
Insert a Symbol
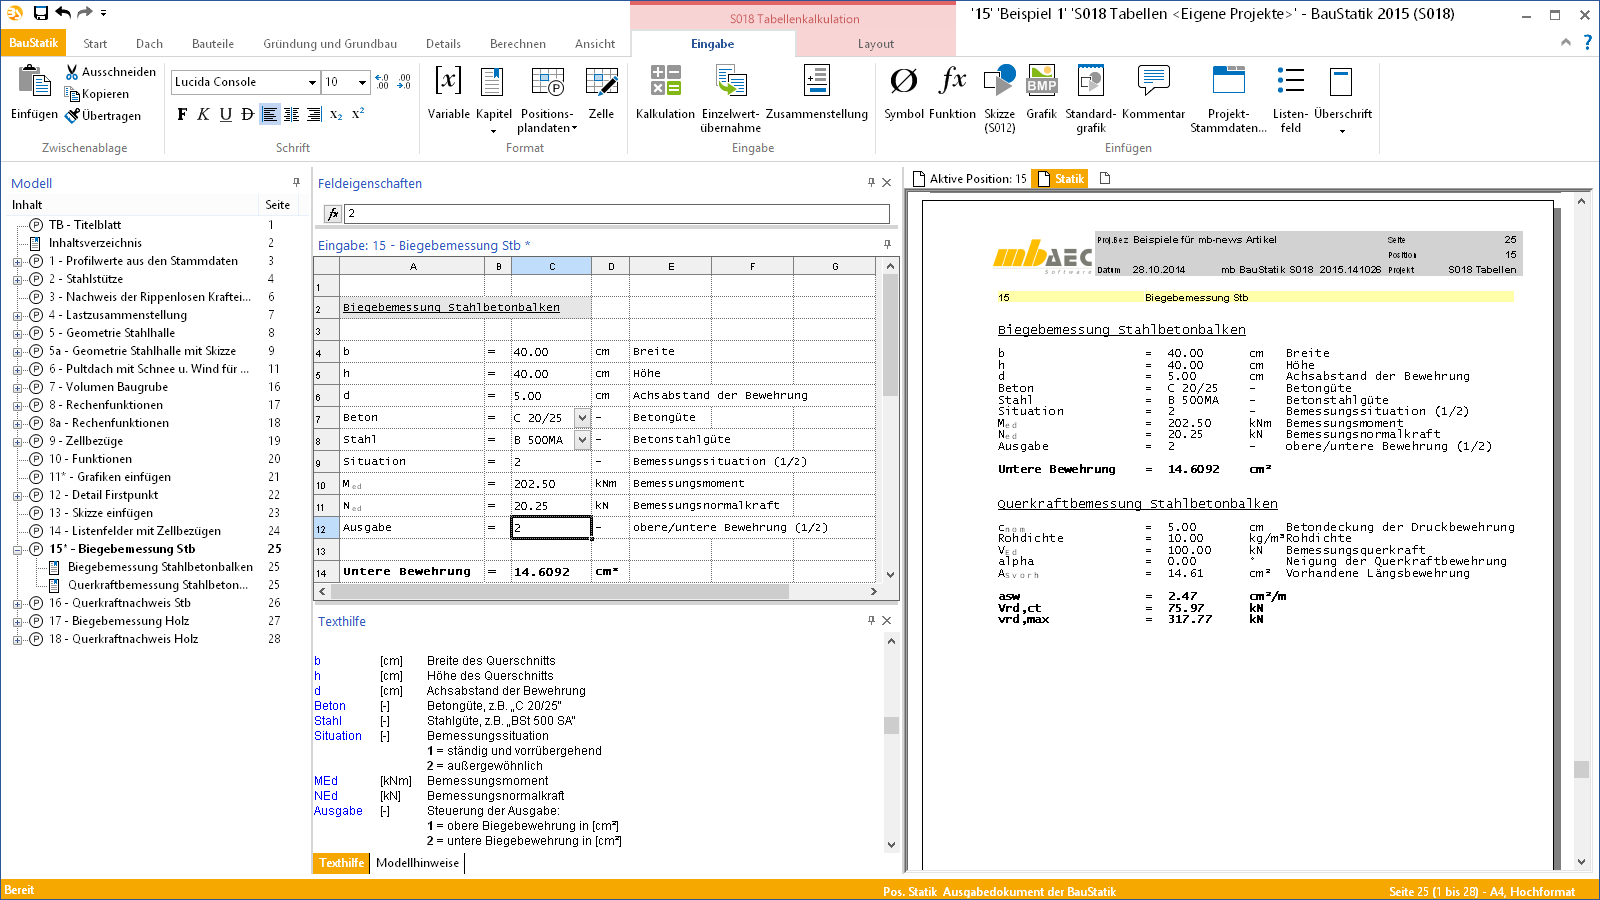[x=904, y=94]
